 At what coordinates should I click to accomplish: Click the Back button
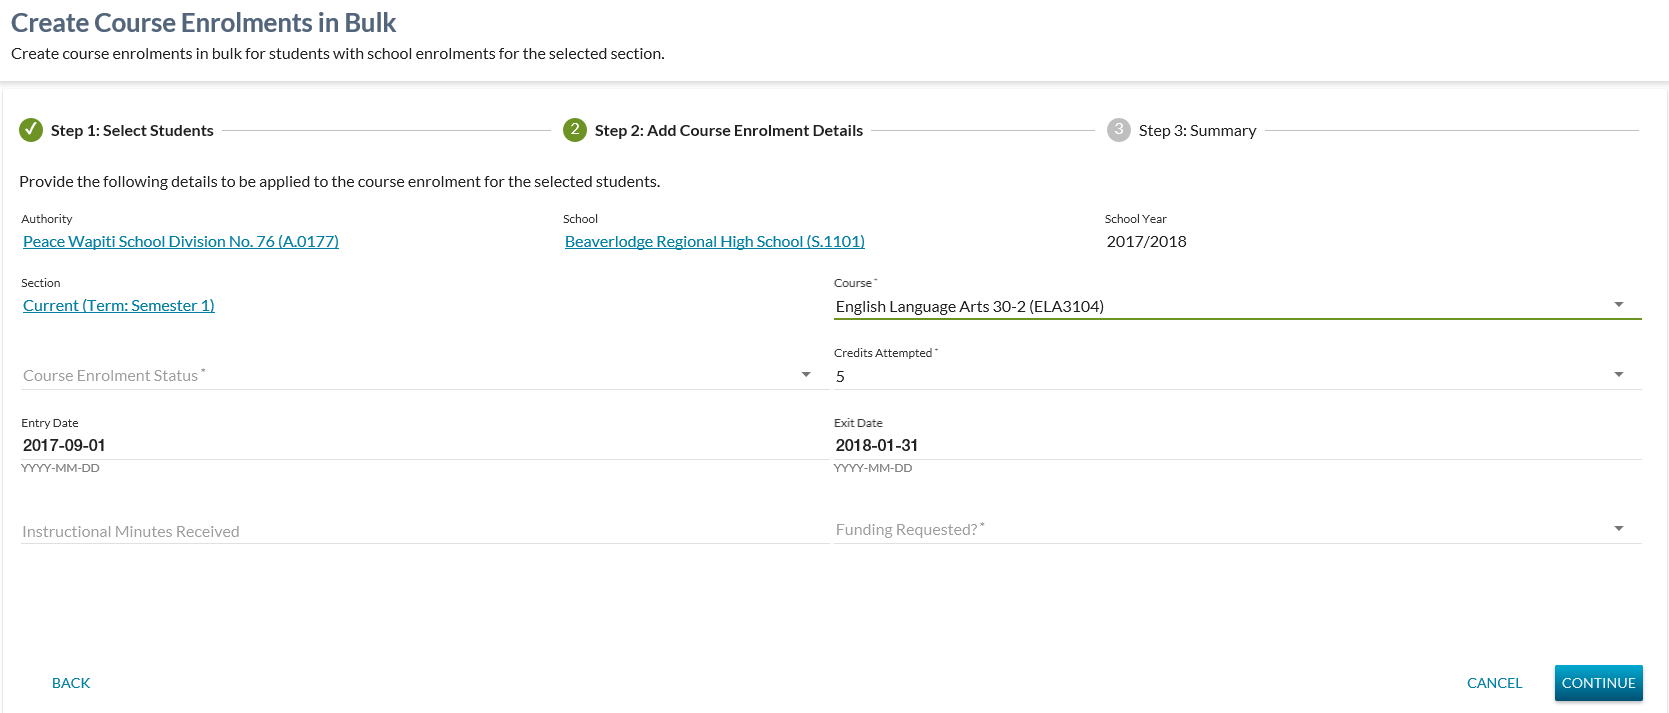(71, 683)
